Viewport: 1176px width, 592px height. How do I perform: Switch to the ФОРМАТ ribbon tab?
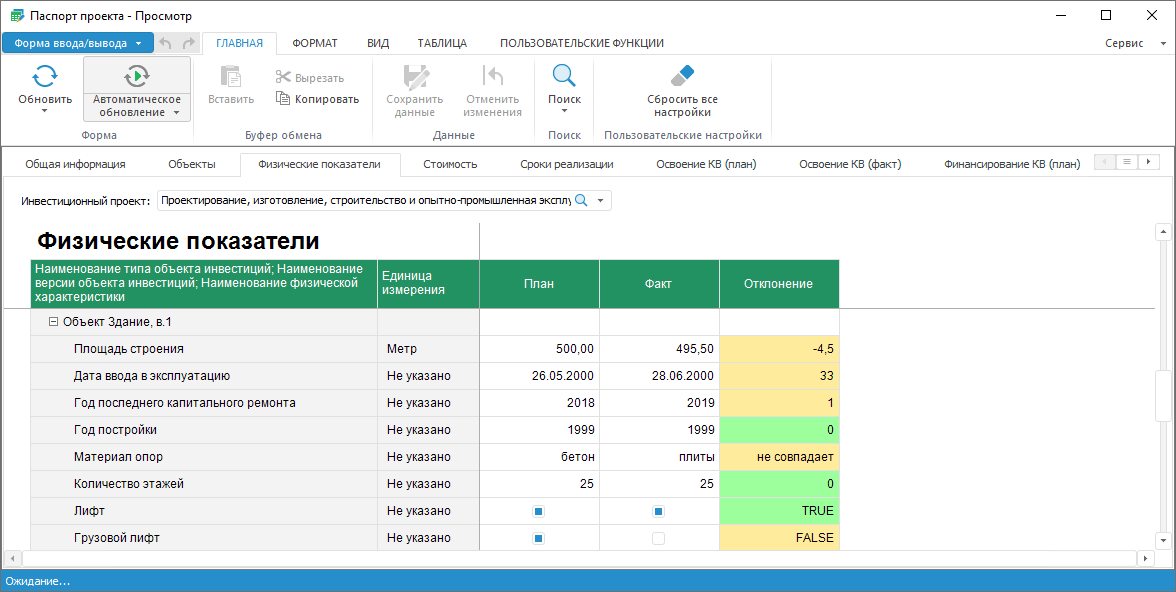[x=314, y=43]
